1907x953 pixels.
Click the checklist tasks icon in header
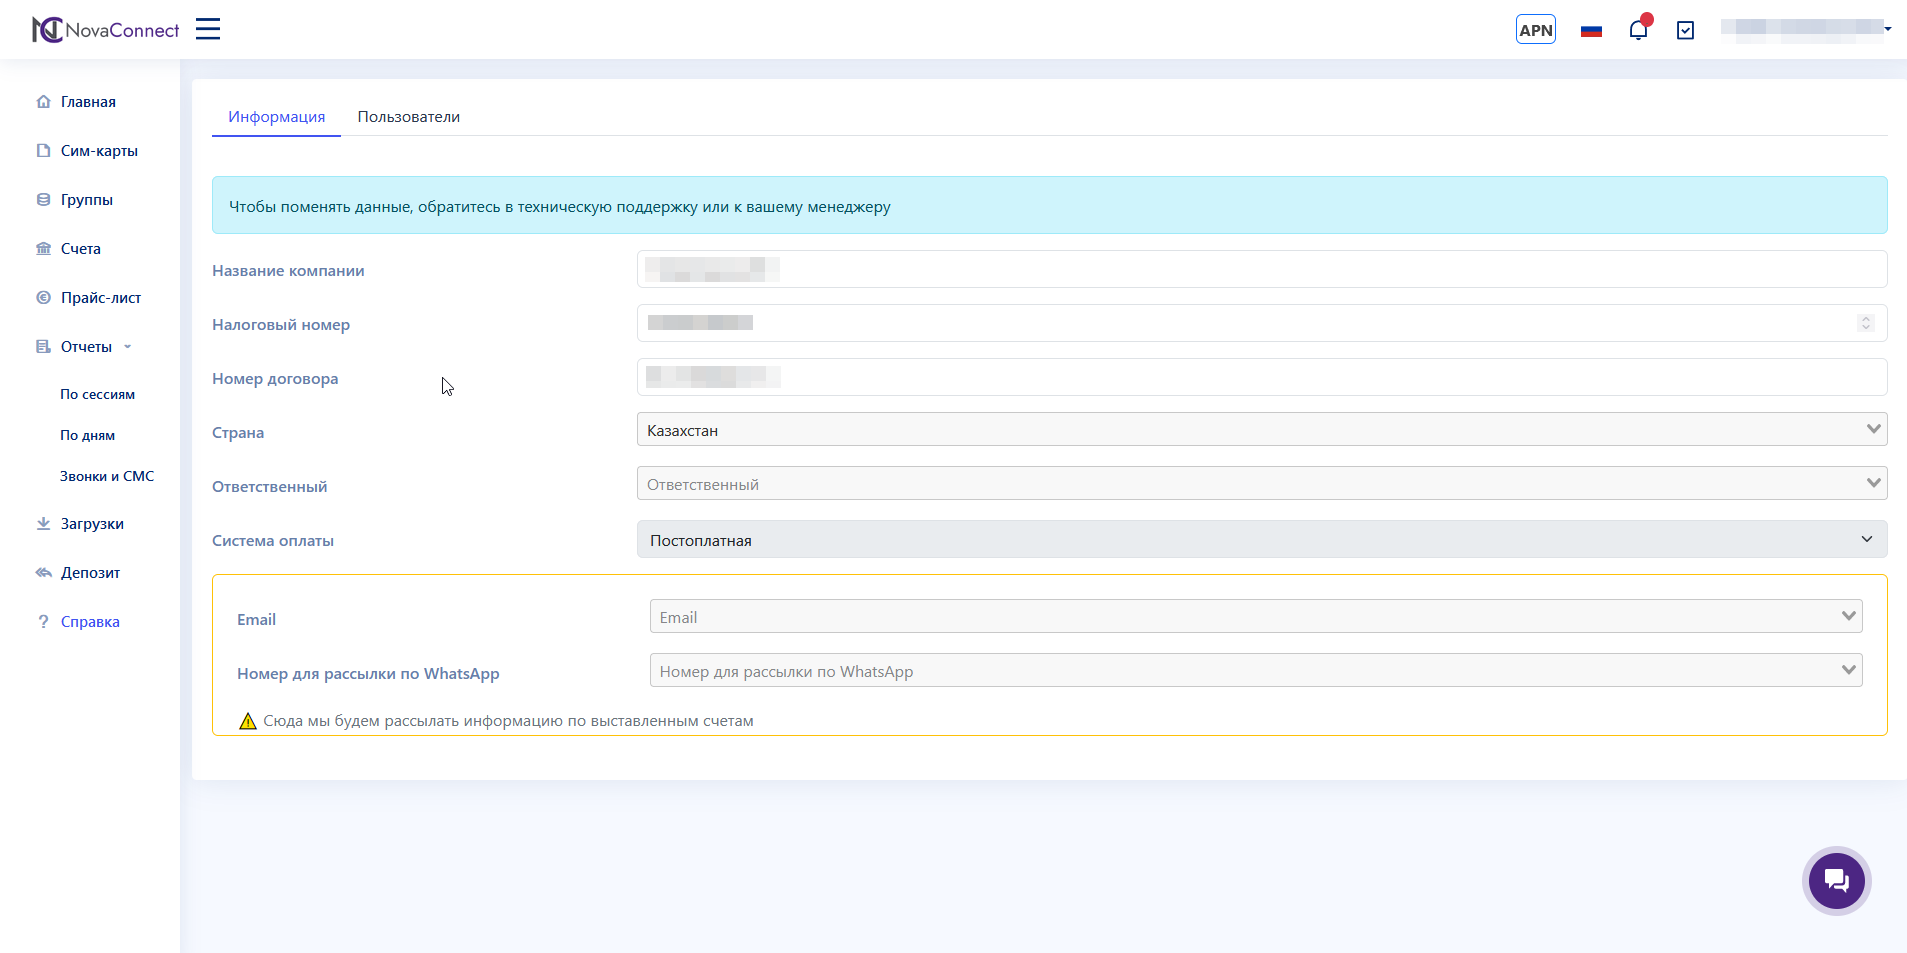point(1685,31)
